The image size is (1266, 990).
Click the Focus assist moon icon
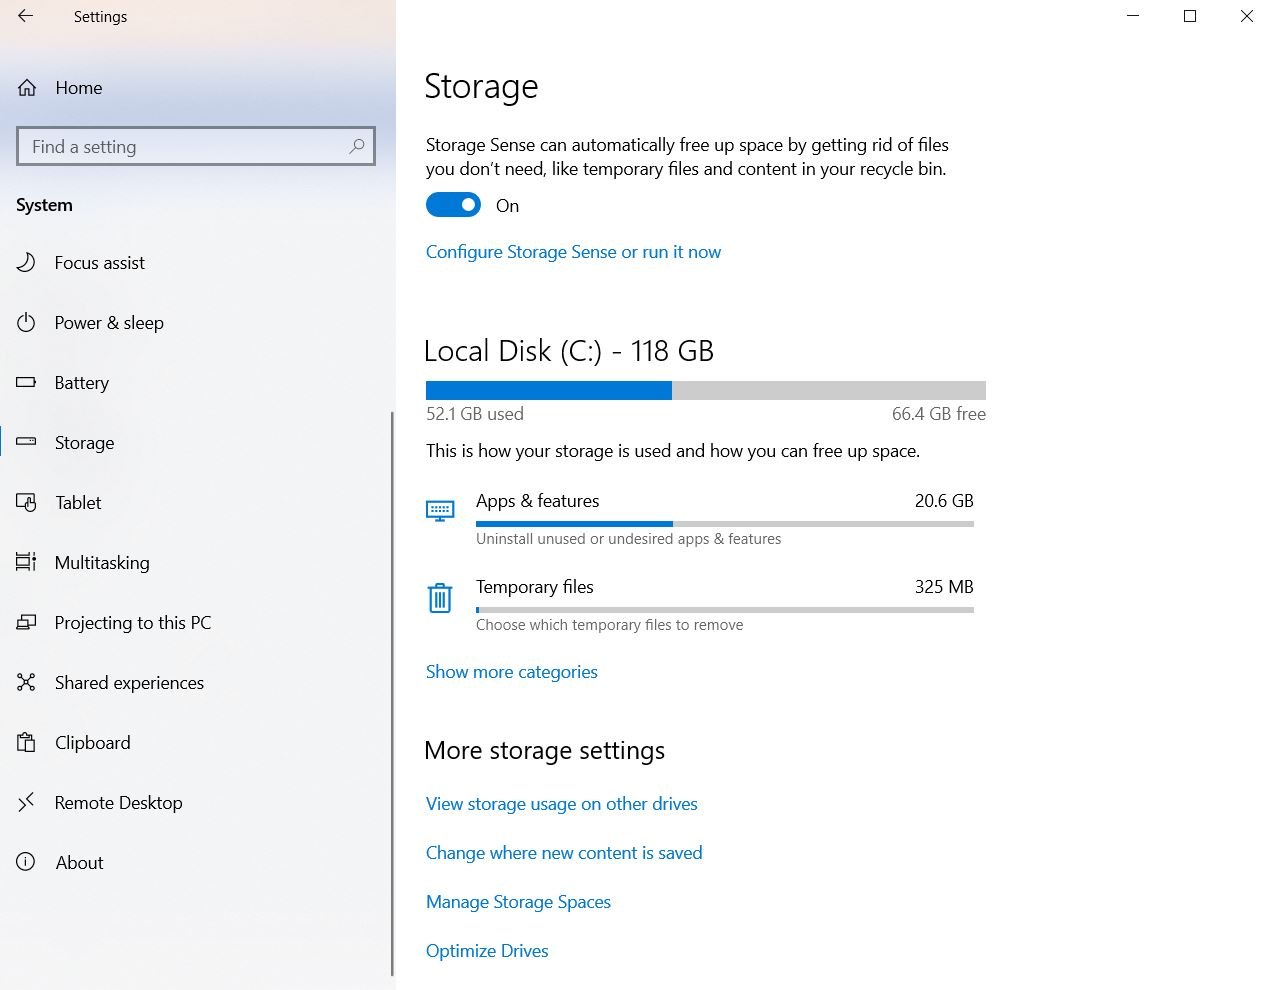27,263
